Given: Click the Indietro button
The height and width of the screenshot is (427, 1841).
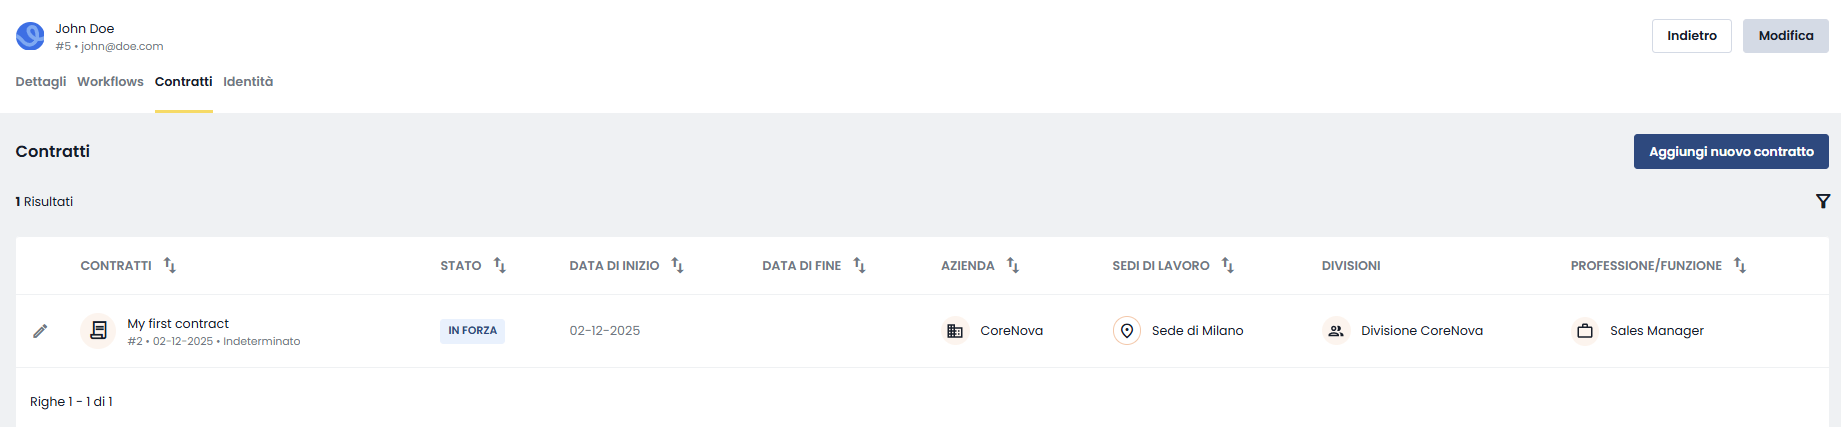Looking at the screenshot, I should (x=1692, y=36).
